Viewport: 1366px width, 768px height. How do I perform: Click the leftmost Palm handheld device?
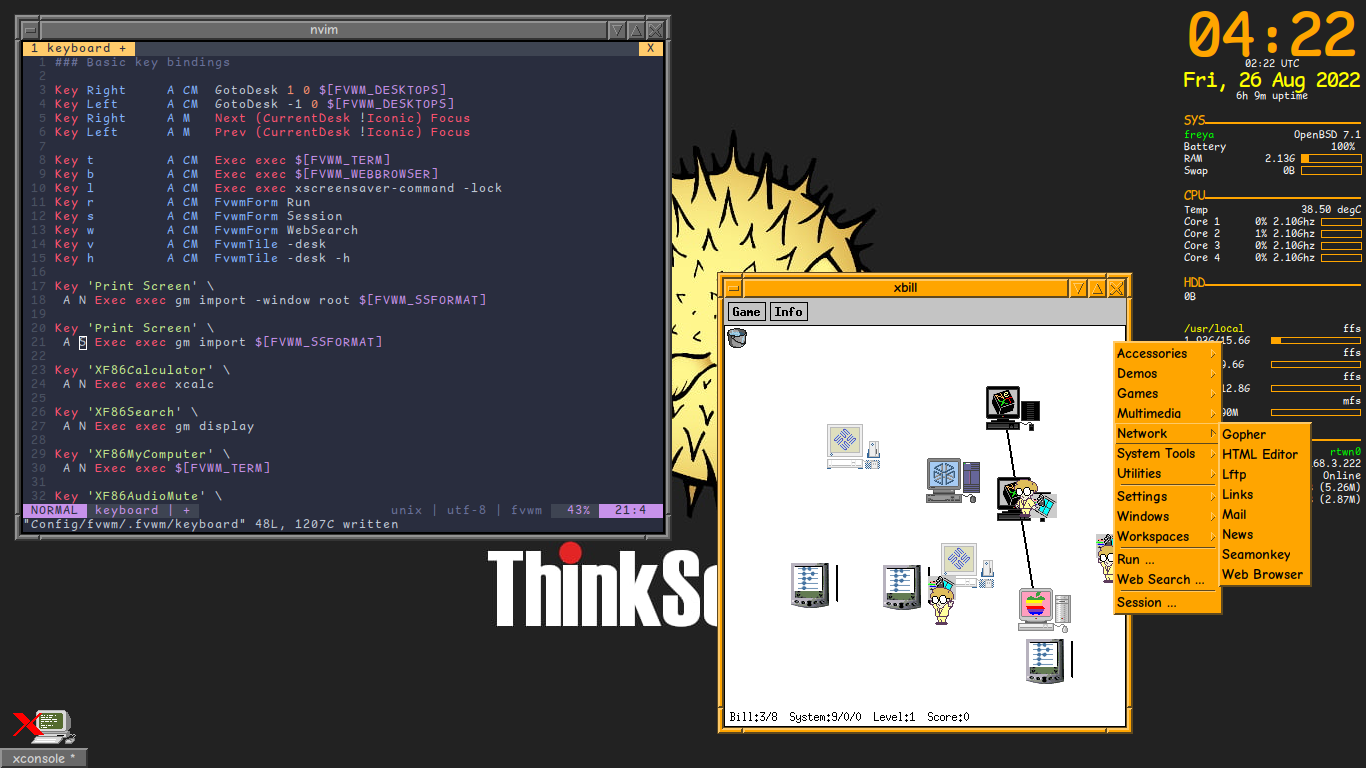[809, 585]
